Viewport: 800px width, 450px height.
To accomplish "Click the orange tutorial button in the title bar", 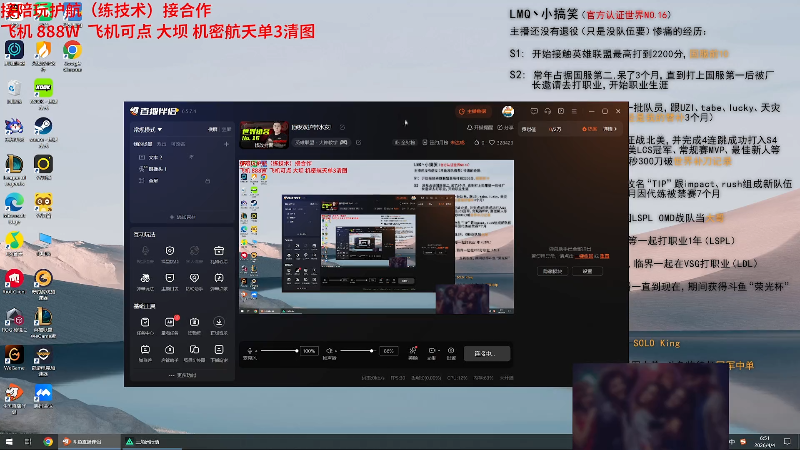I will click(472, 111).
